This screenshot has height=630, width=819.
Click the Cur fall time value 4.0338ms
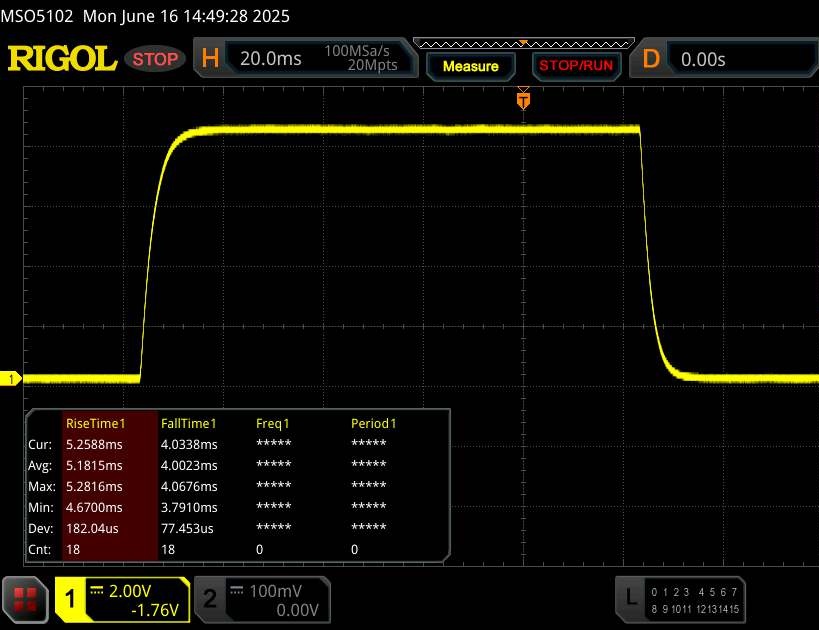pos(189,445)
